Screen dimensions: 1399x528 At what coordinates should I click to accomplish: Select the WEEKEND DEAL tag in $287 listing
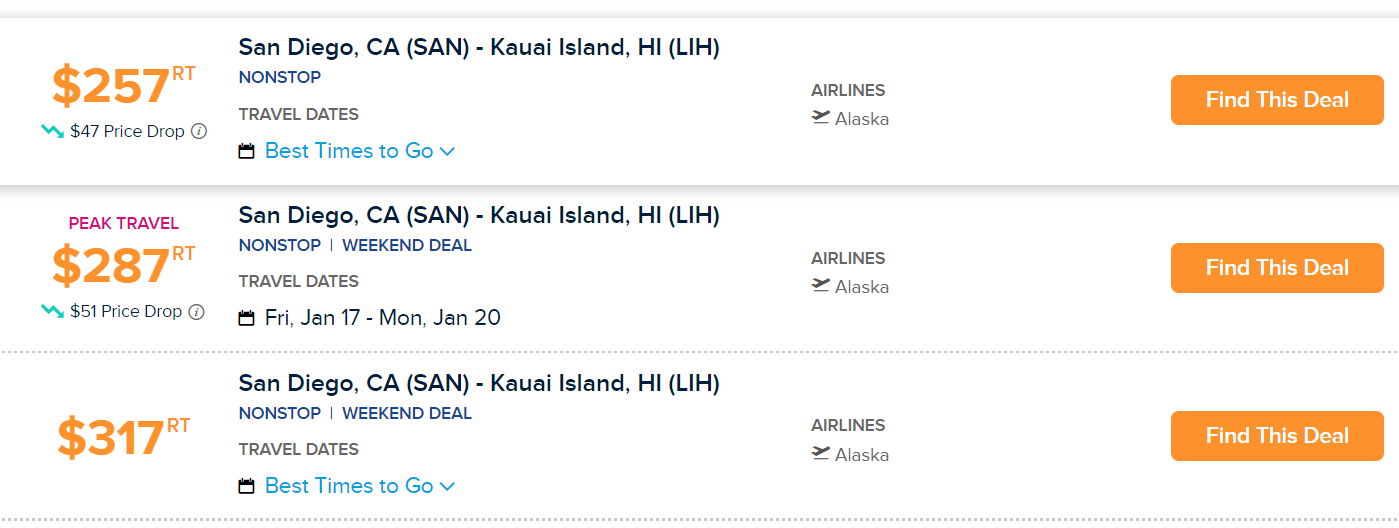pyautogui.click(x=407, y=245)
